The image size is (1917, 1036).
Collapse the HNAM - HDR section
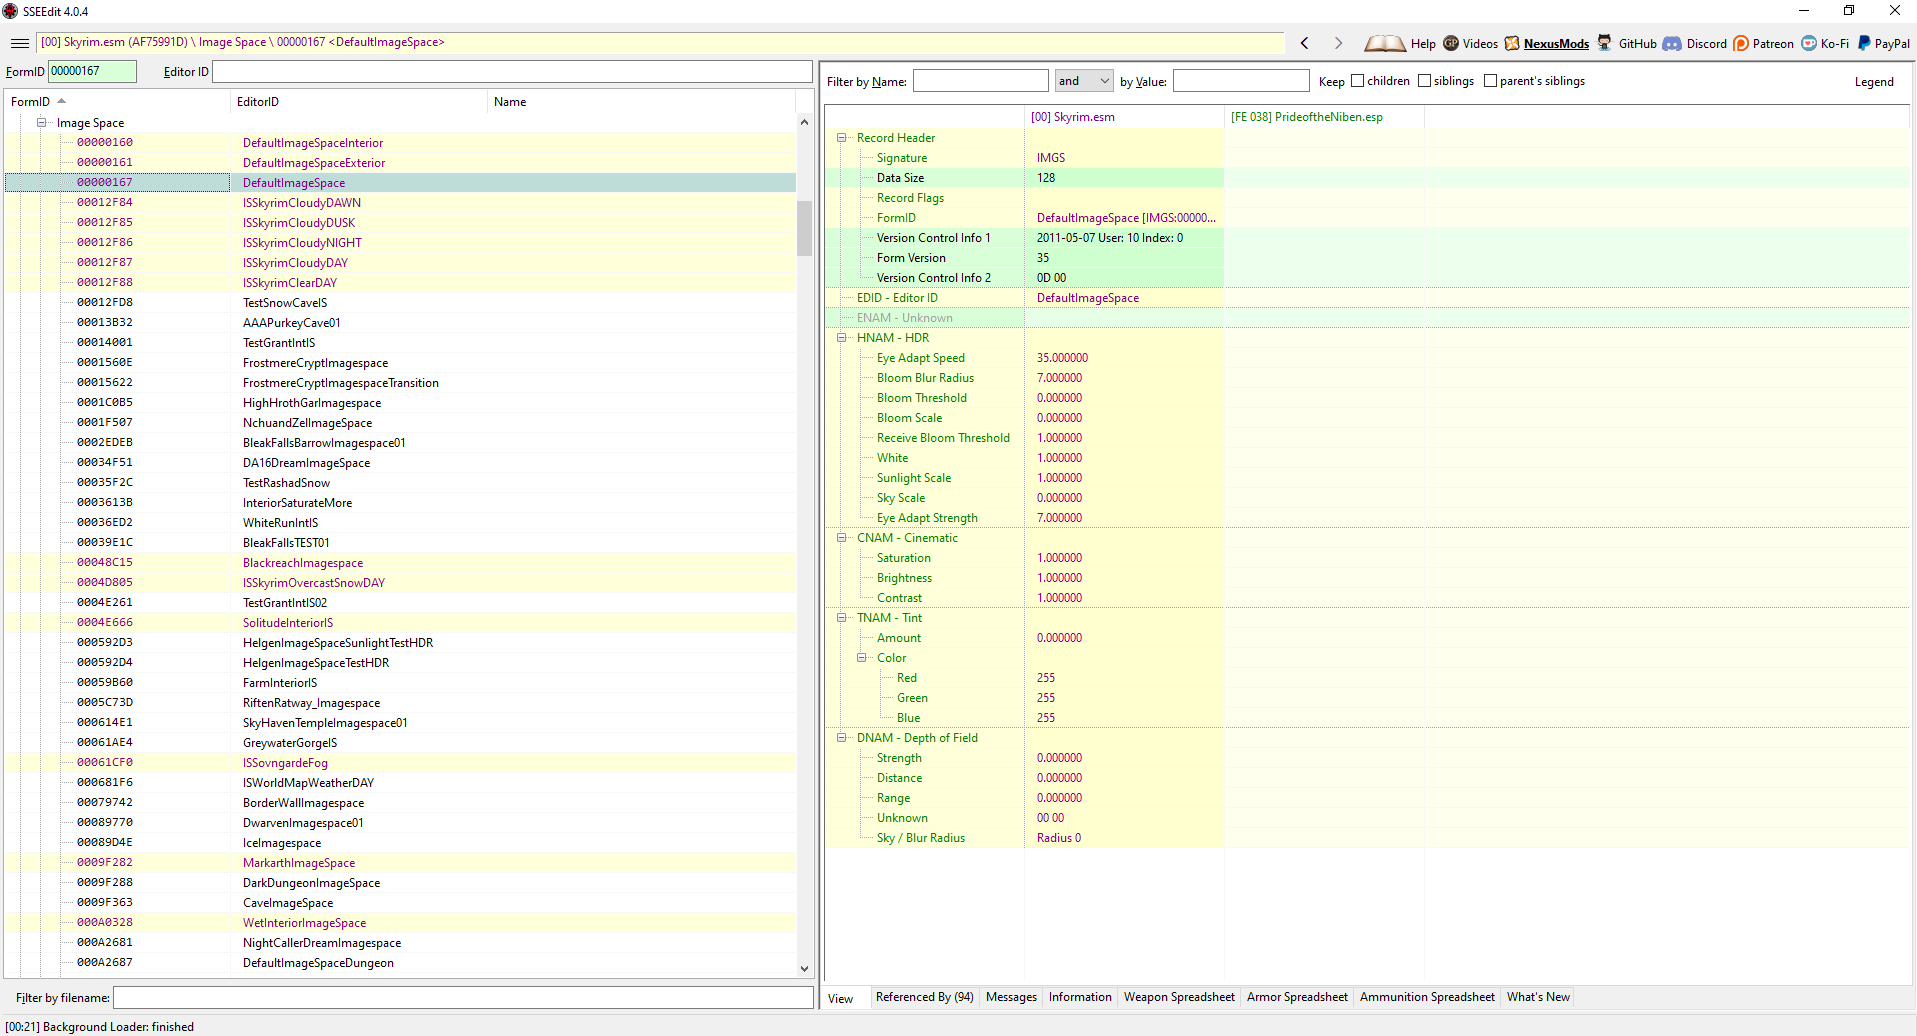[x=842, y=338]
